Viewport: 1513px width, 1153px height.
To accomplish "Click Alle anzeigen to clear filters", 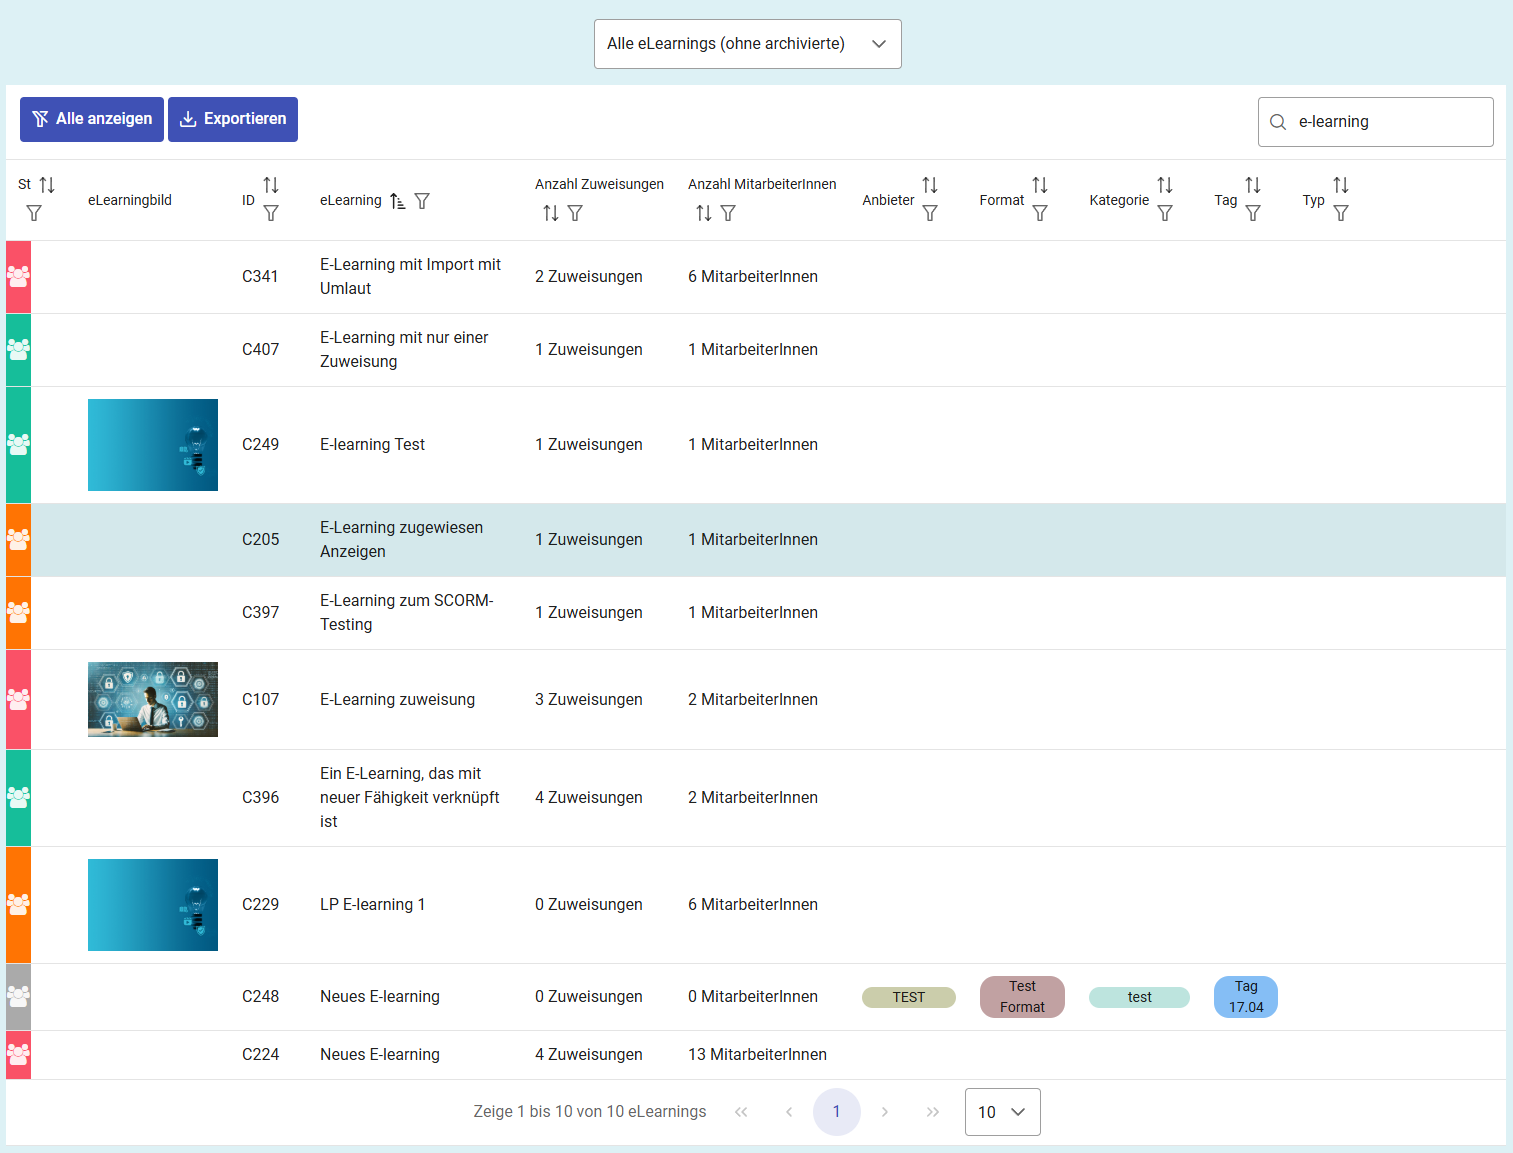I will click(x=92, y=119).
